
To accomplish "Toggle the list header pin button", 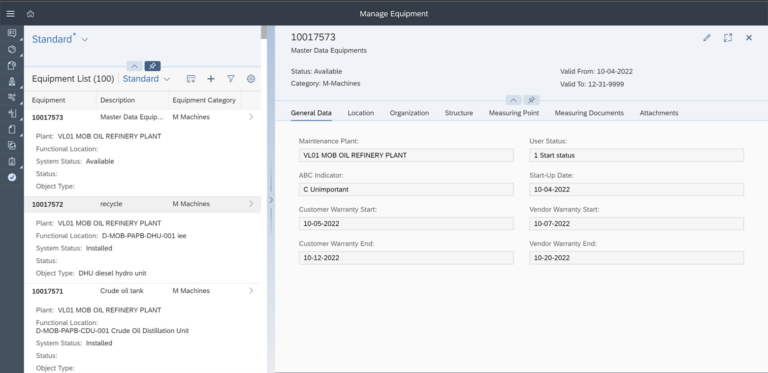I will (152, 66).
